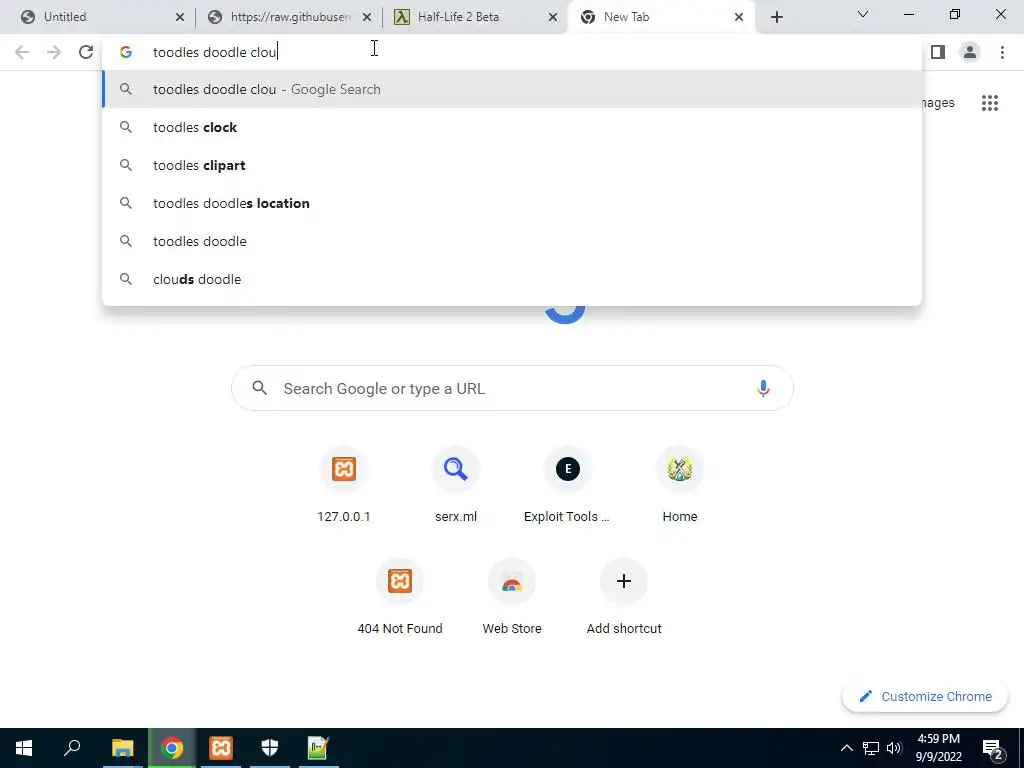Open the Windows Start menu
This screenshot has width=1024, height=768.
24,748
